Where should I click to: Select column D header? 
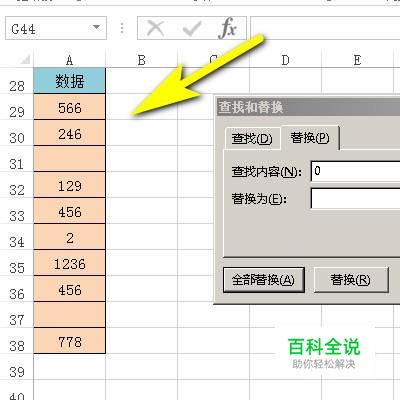[285, 60]
